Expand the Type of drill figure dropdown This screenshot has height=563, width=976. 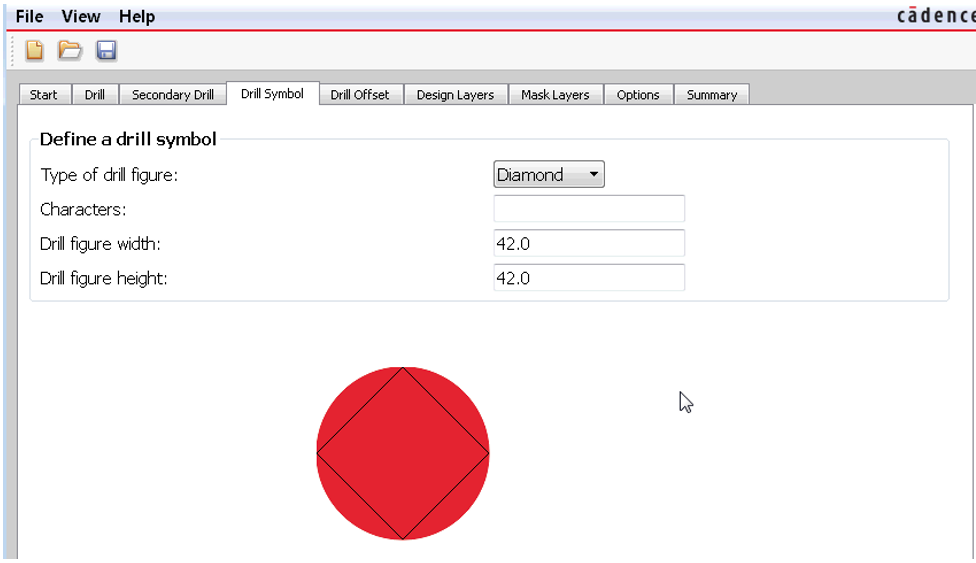click(x=549, y=175)
